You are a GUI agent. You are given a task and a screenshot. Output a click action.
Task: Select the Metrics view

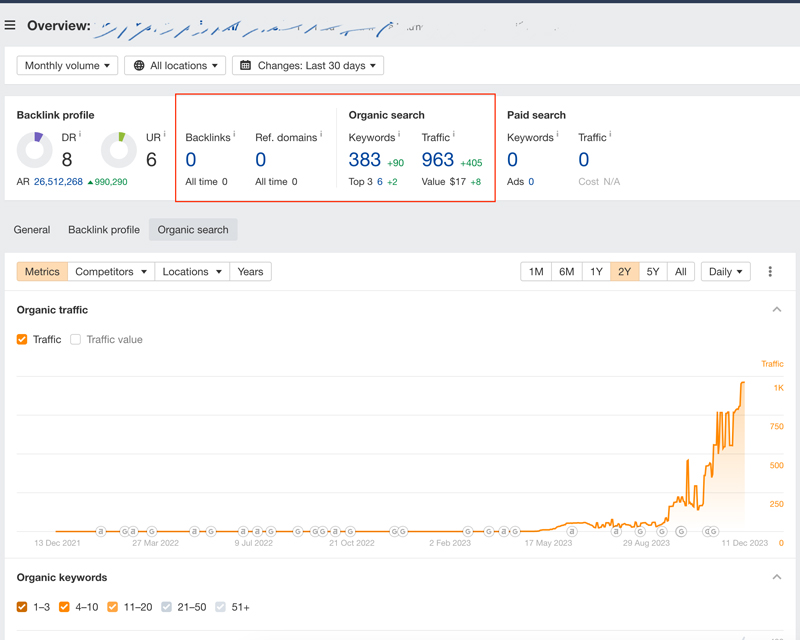(x=42, y=272)
